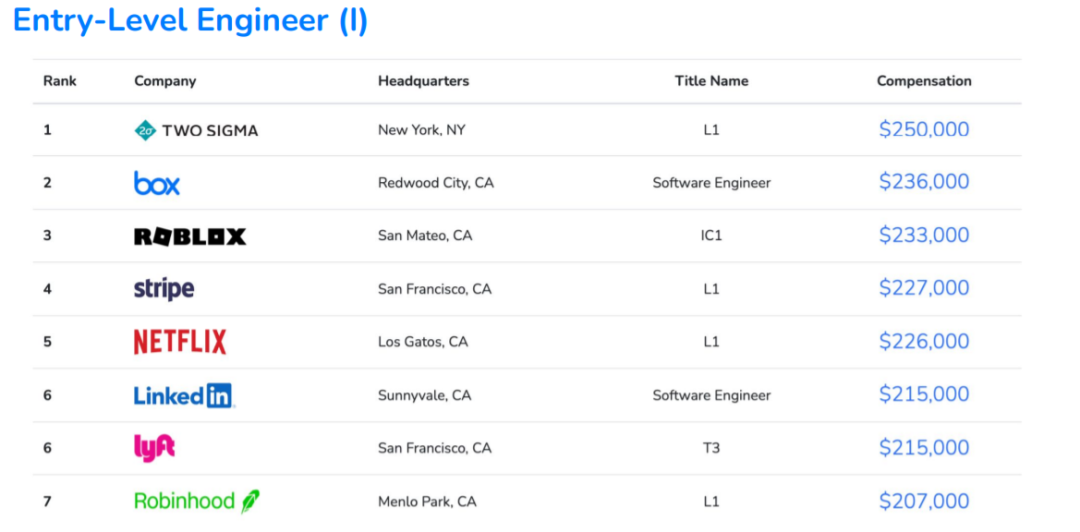Viewport: 1080px width, 532px height.
Task: Click the Robinhood logo with feather
Action: tap(197, 501)
